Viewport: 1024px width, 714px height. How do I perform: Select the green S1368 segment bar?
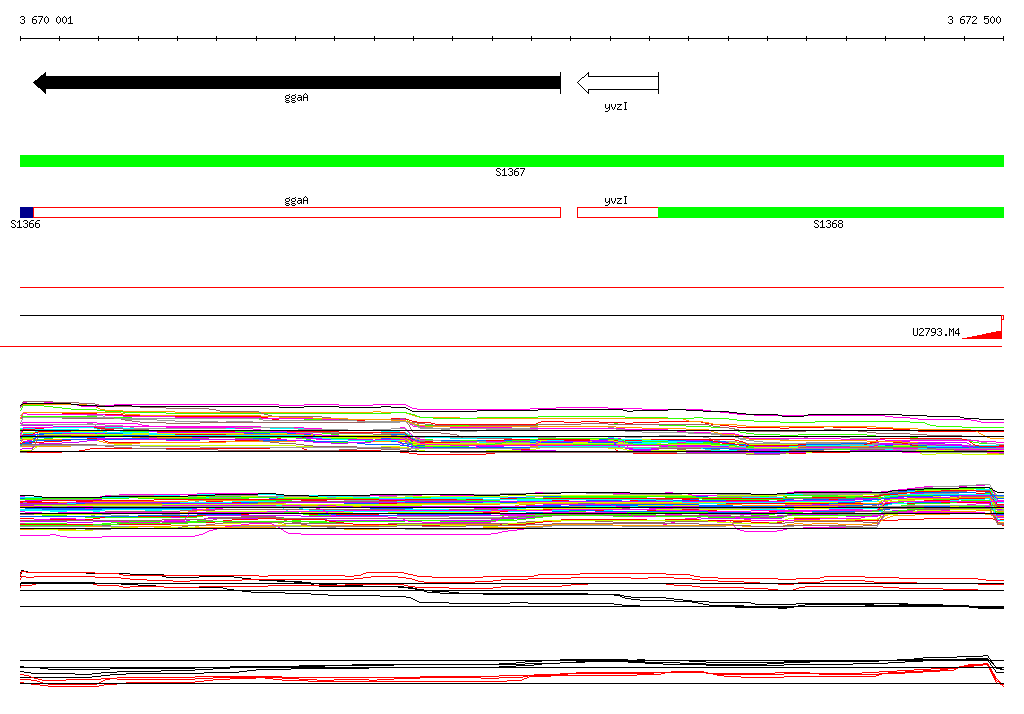point(831,212)
